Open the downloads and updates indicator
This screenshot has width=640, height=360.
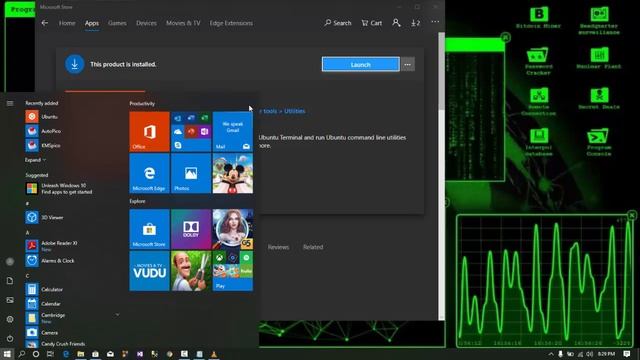[x=416, y=23]
